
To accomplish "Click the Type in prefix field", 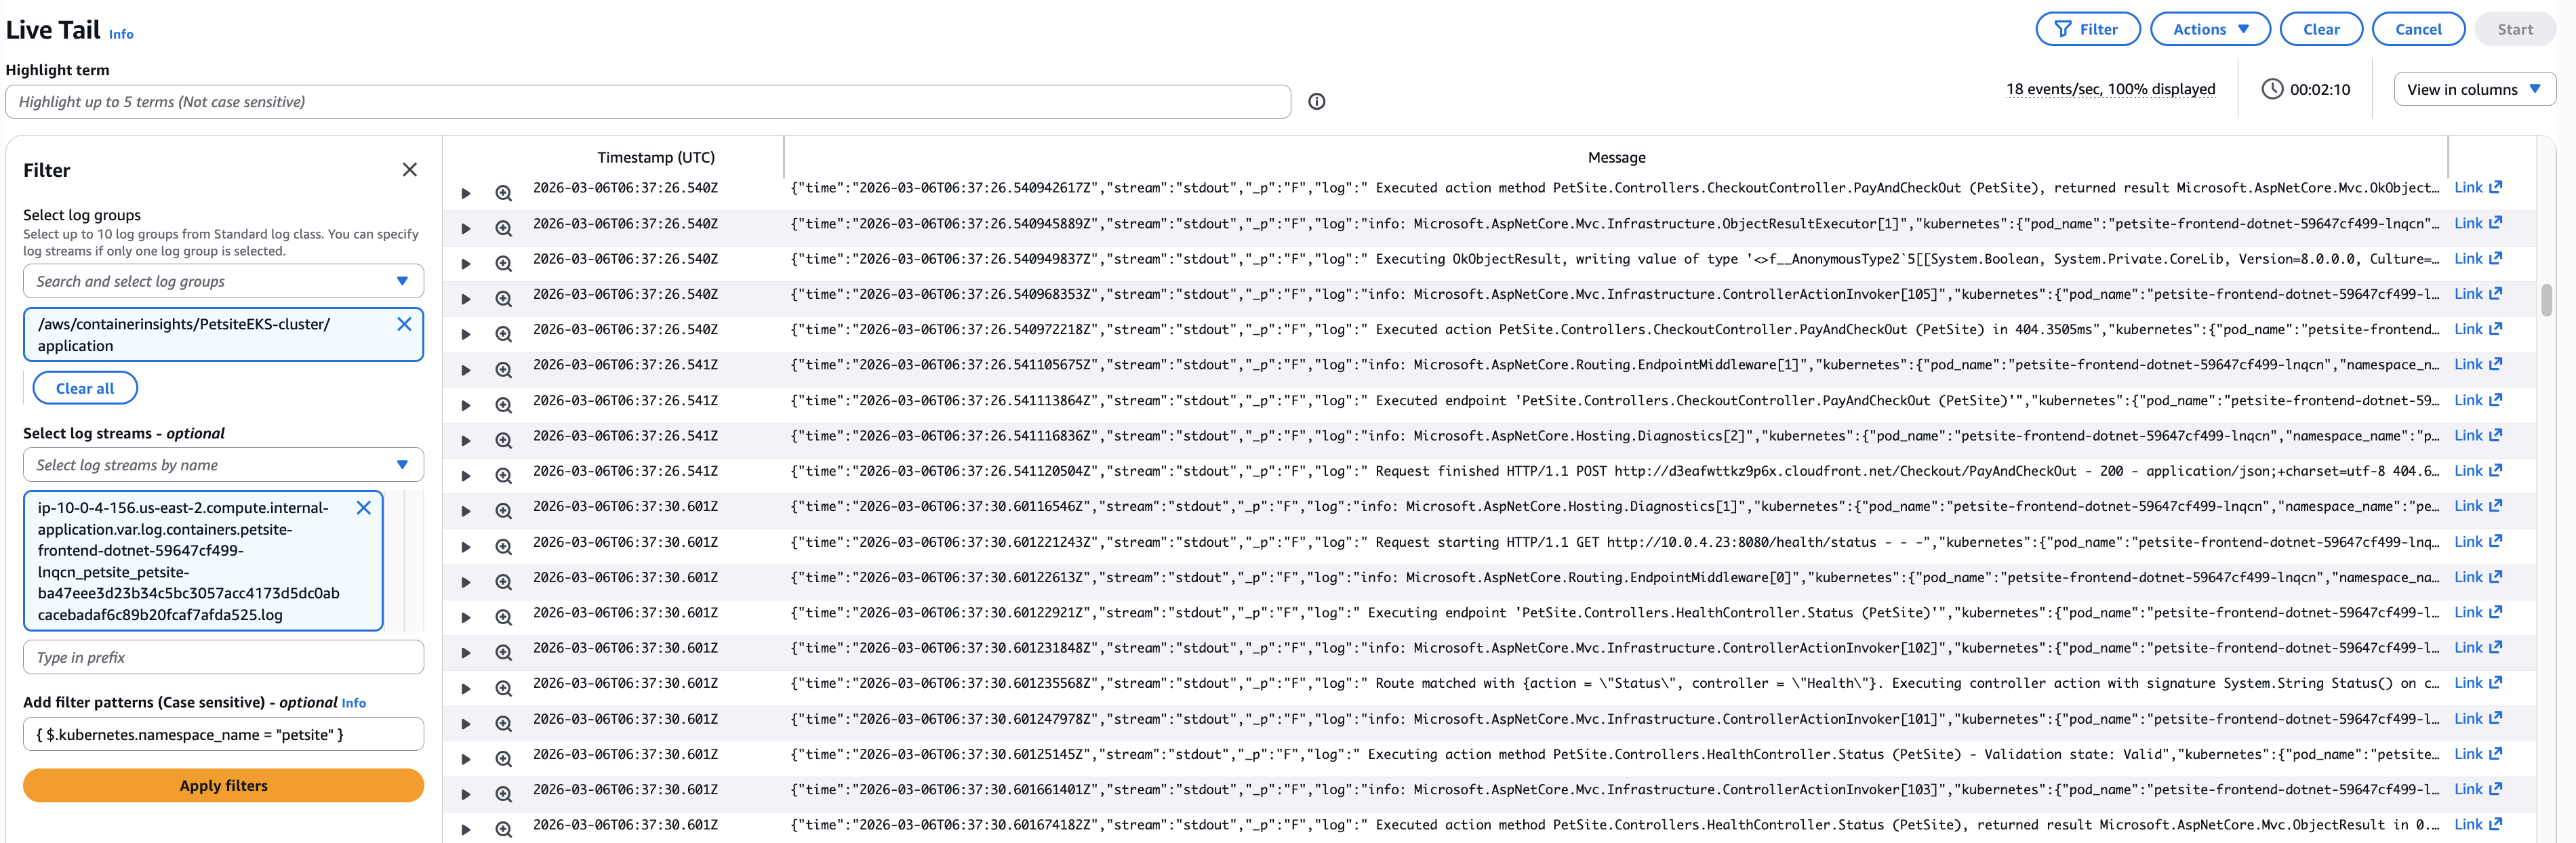I will click(x=223, y=657).
